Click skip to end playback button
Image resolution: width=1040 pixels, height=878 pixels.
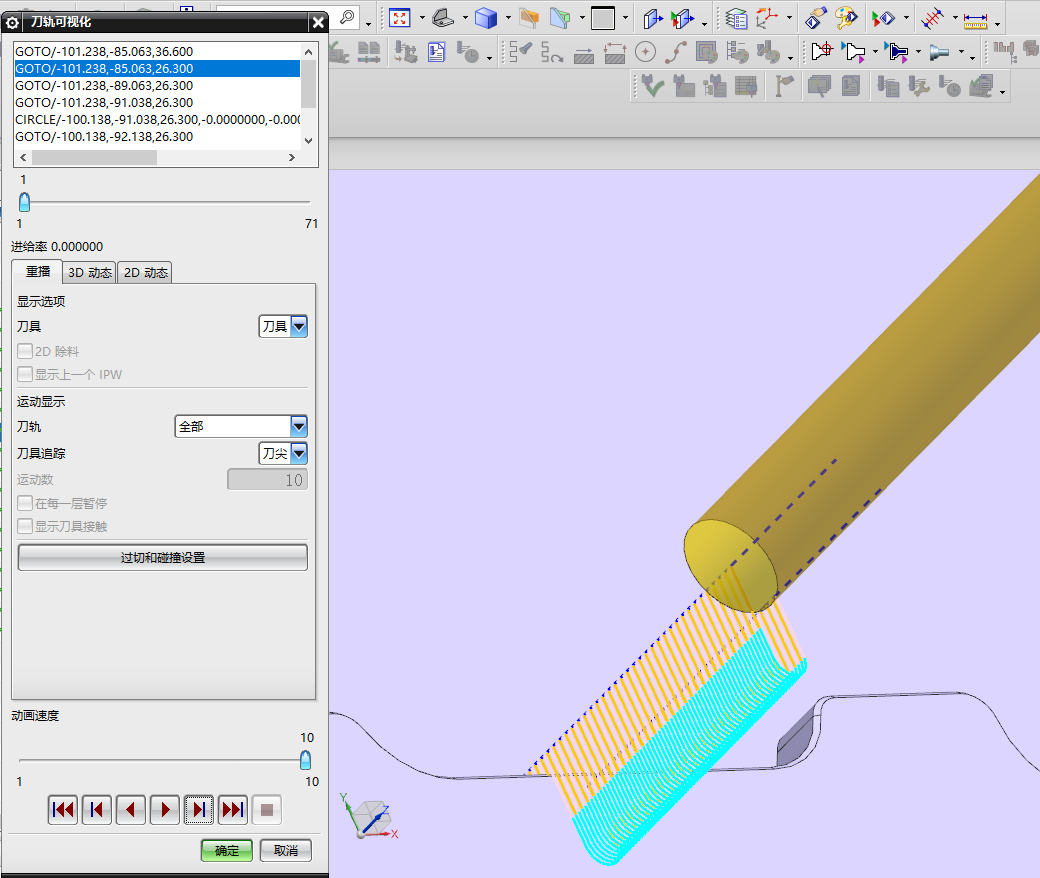tap(233, 810)
